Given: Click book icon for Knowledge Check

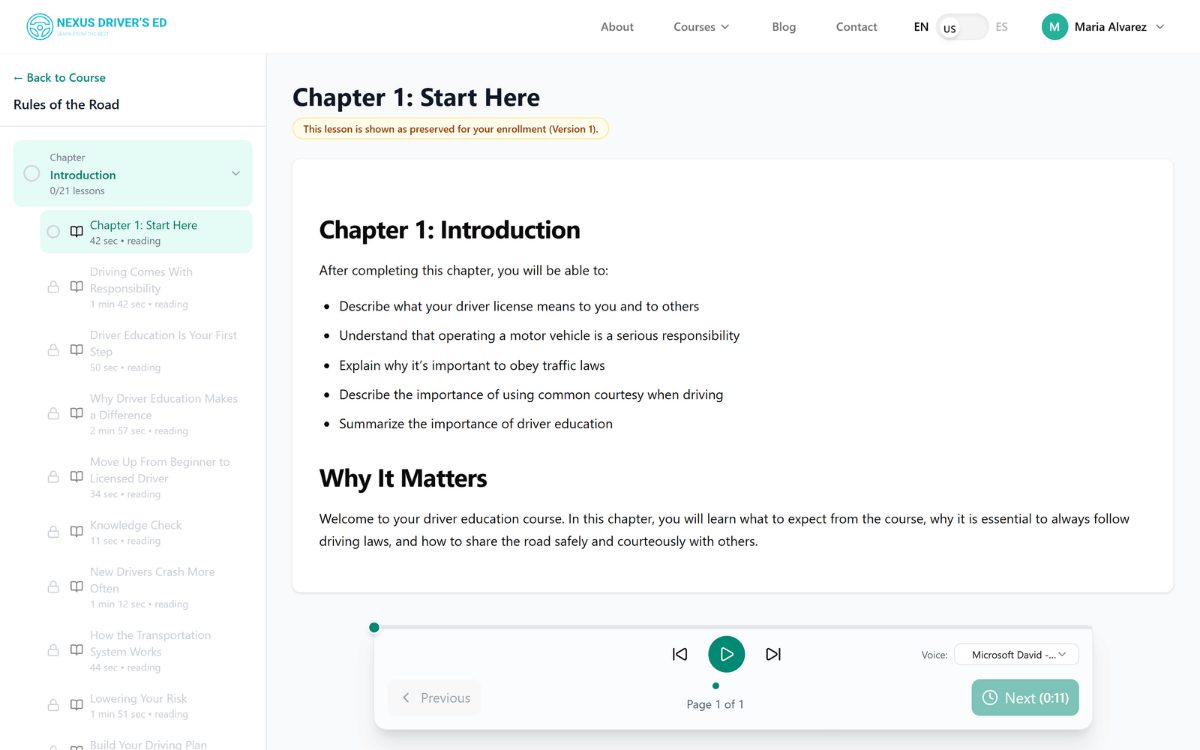Looking at the screenshot, I should (x=77, y=532).
